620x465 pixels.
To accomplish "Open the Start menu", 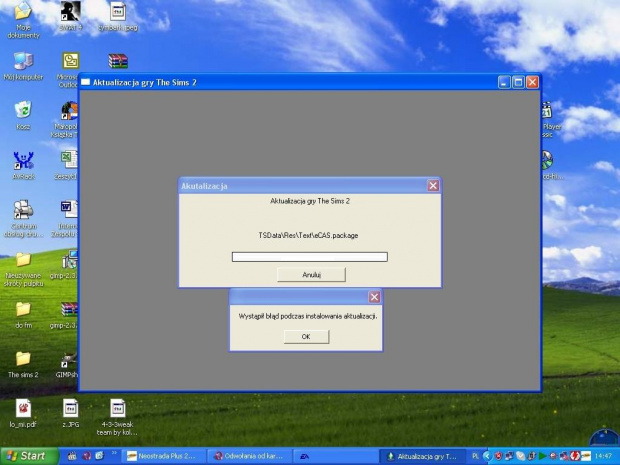I will tap(28, 456).
